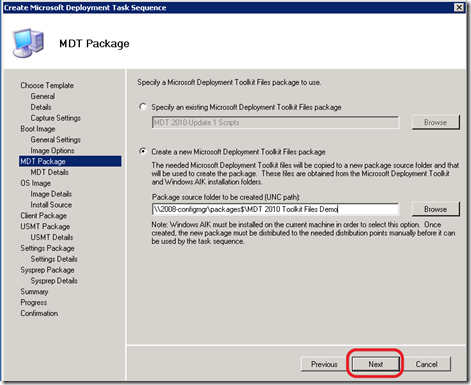This screenshot has height=385, width=471.
Task: Open the MDT Details step
Action: (49, 172)
